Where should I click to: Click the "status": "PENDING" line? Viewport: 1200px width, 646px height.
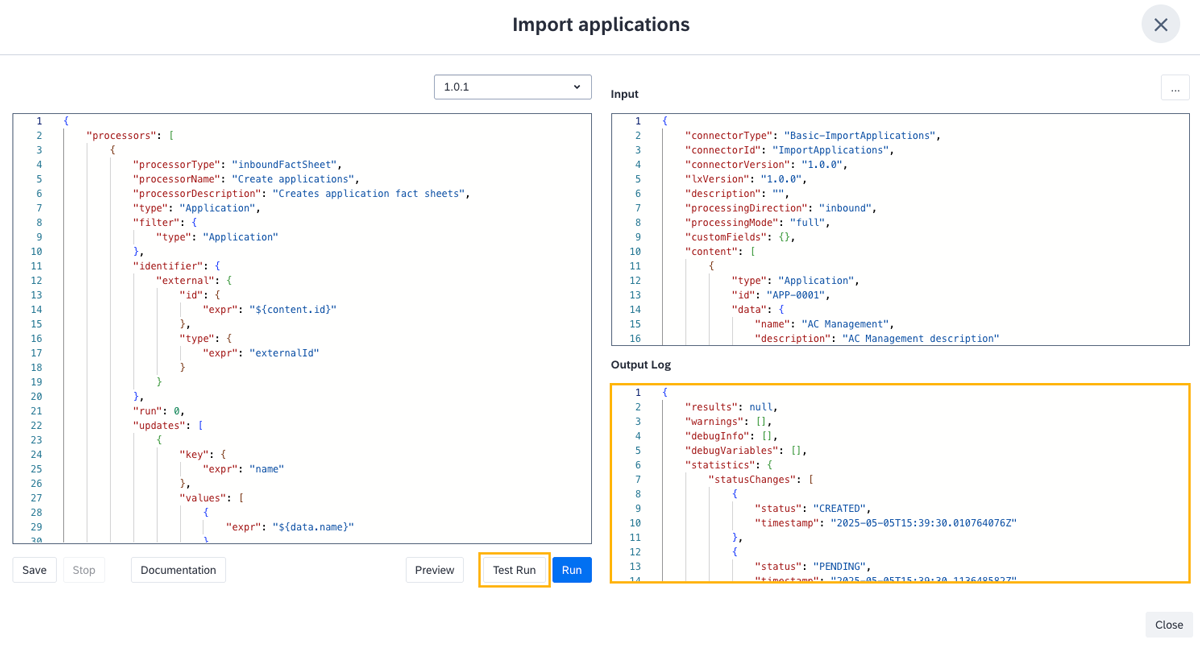813,566
